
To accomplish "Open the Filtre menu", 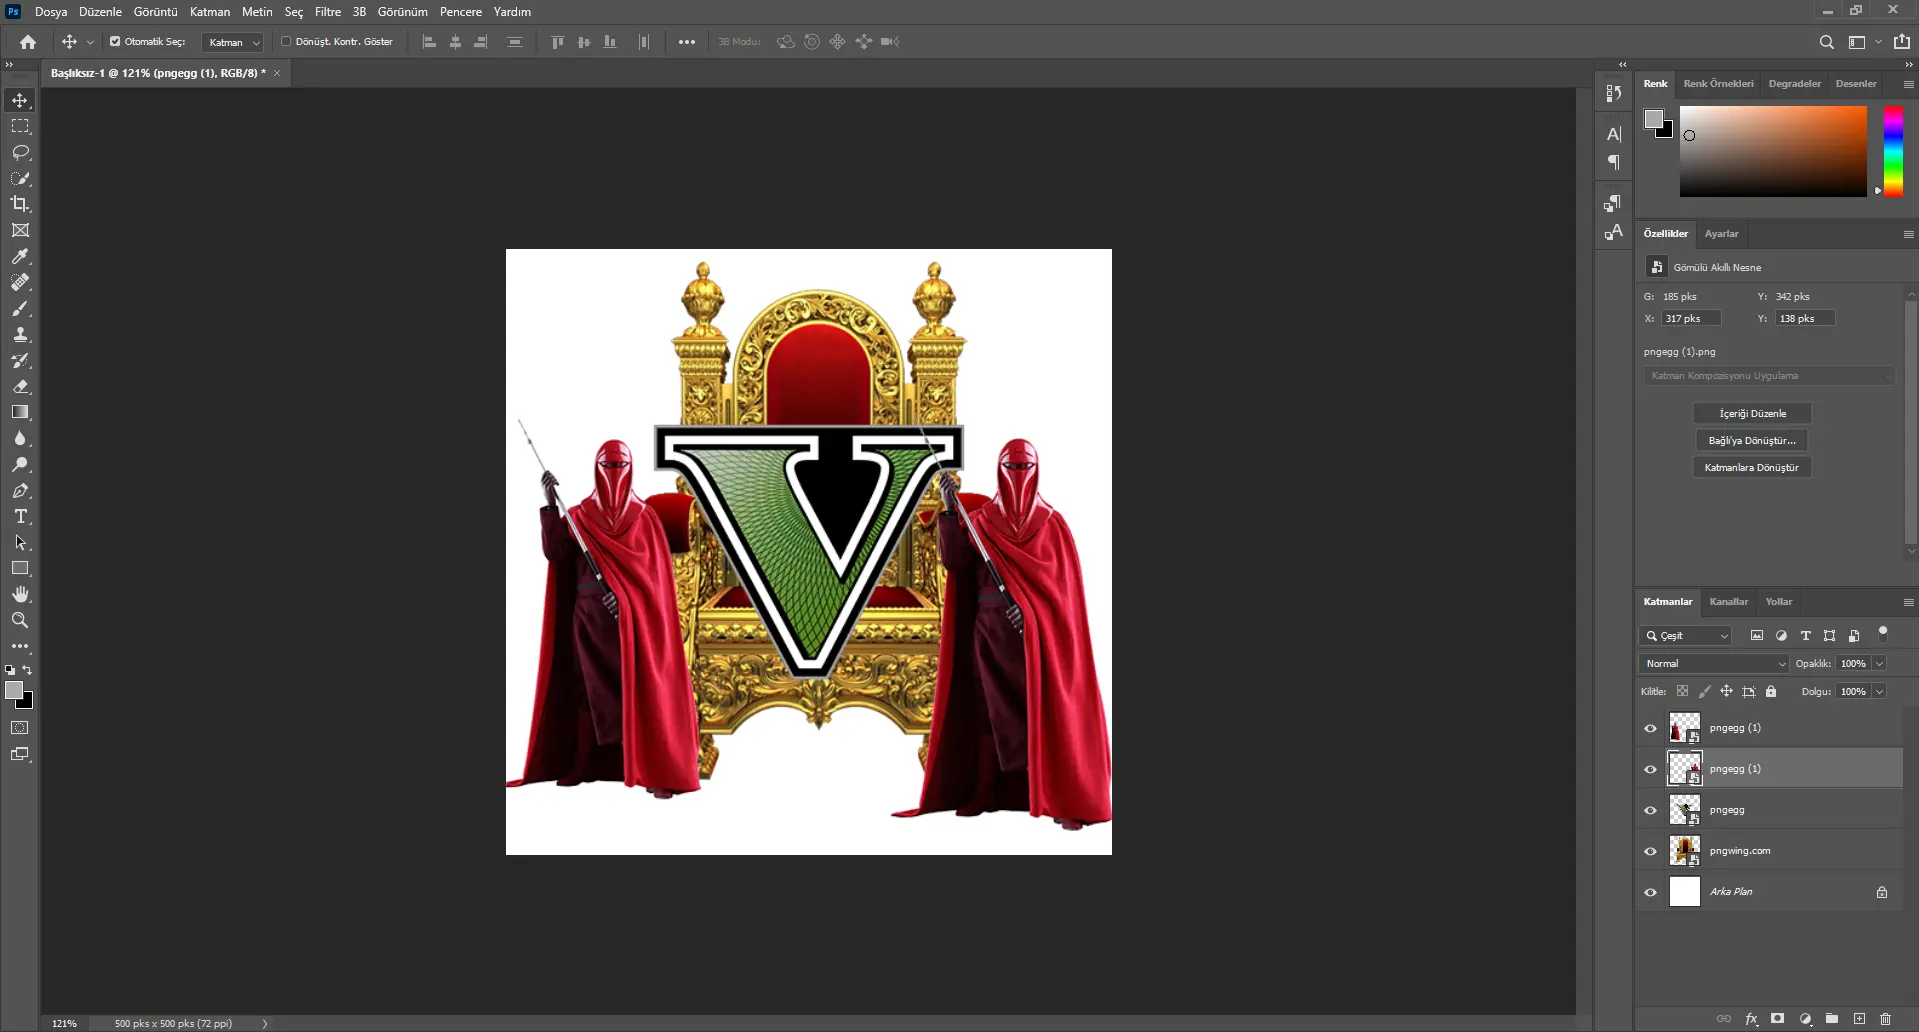I will pyautogui.click(x=328, y=12).
